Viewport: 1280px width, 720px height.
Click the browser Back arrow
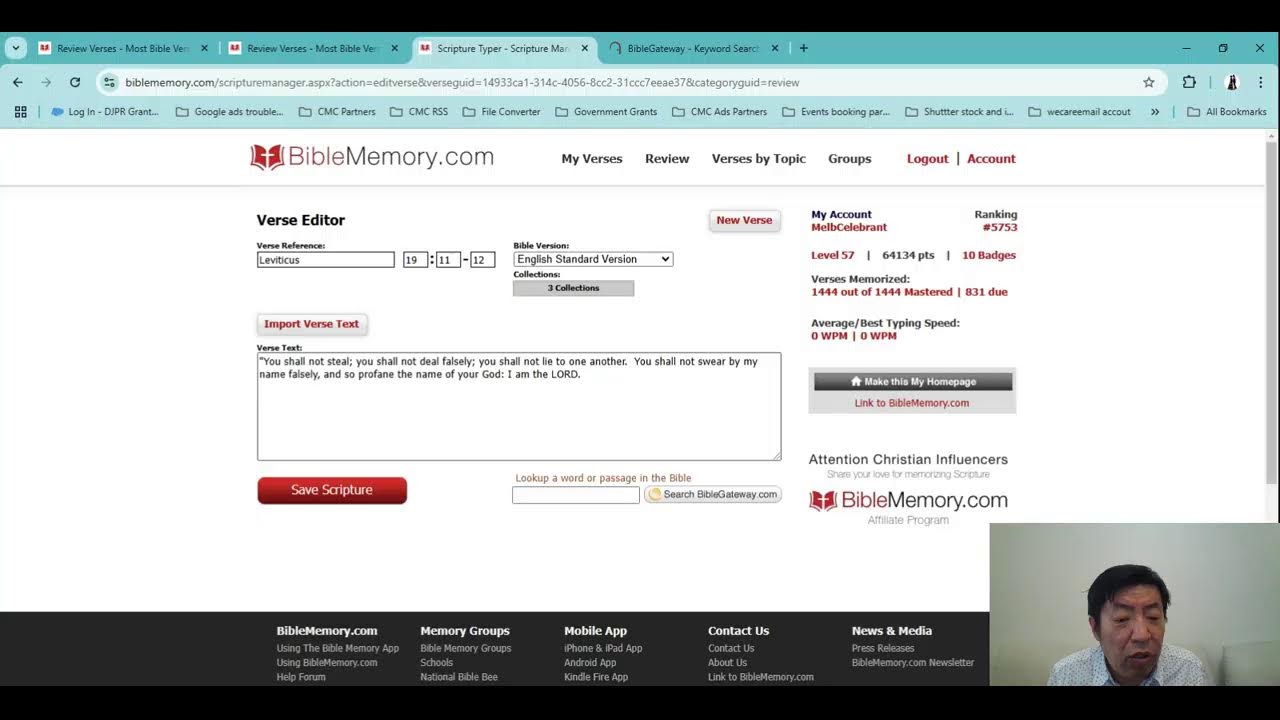[x=18, y=82]
